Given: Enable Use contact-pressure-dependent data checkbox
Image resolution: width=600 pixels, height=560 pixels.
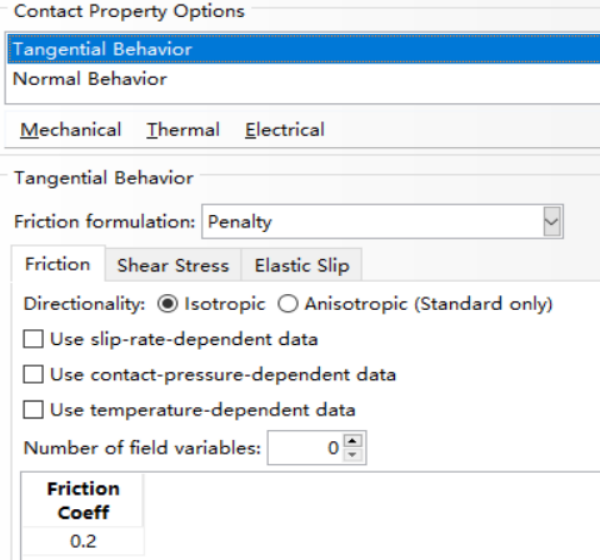Looking at the screenshot, I should tap(33, 374).
